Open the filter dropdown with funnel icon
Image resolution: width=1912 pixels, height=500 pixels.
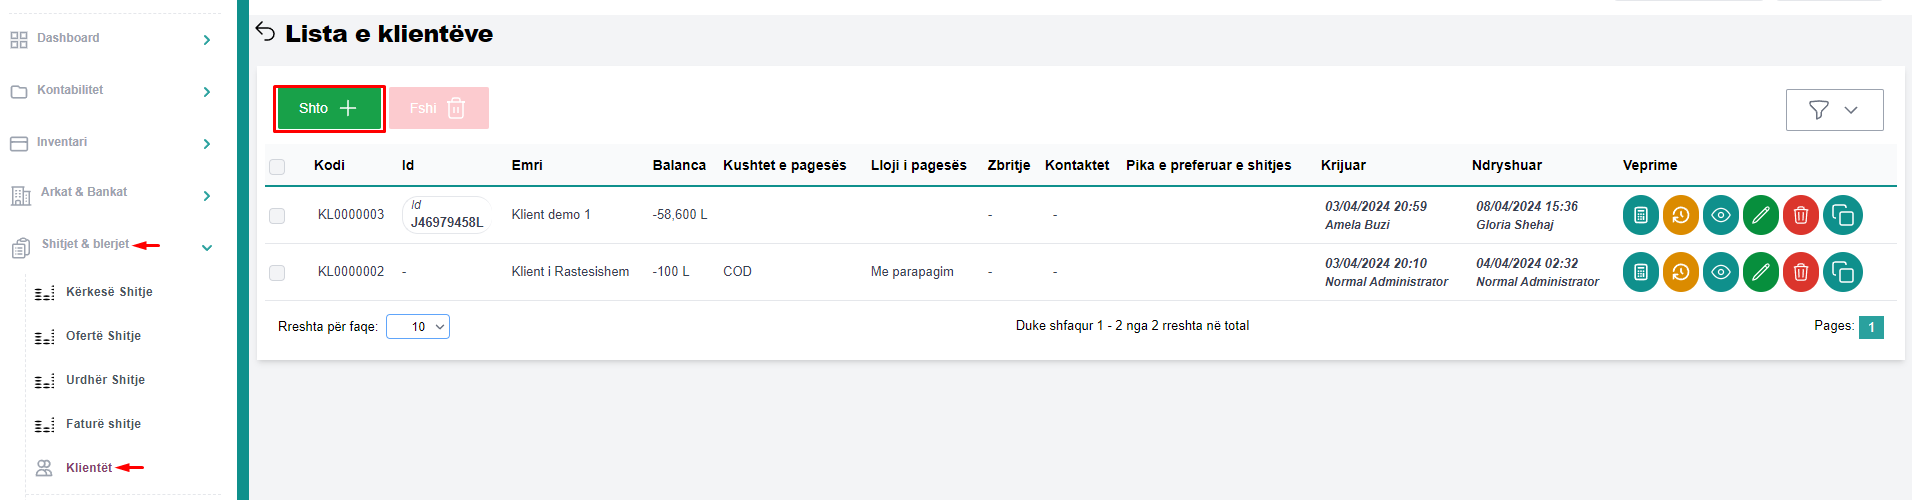click(1834, 110)
